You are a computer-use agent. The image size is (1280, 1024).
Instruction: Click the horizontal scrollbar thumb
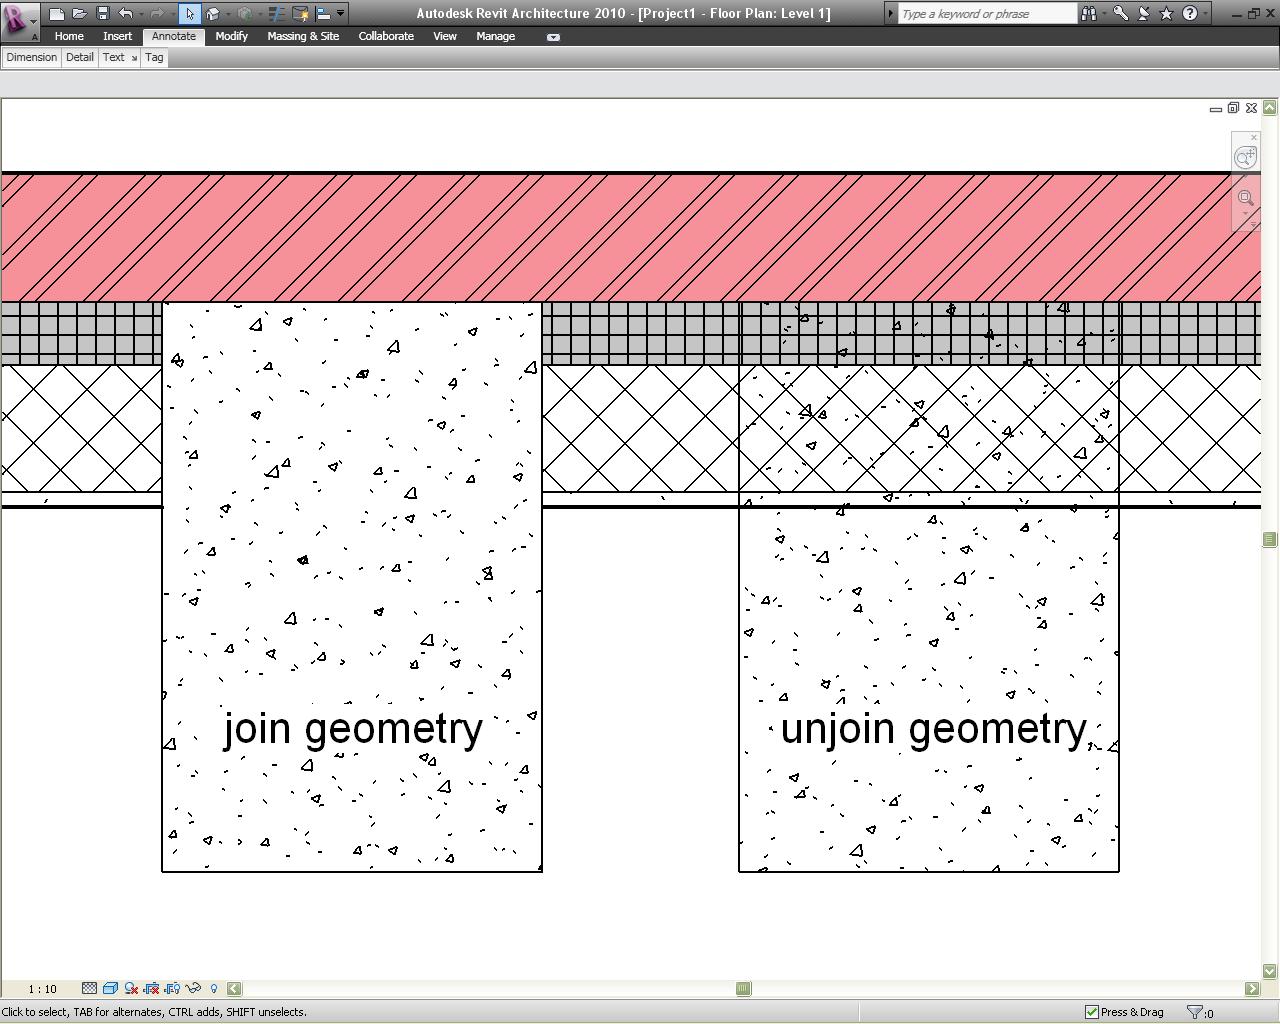743,989
